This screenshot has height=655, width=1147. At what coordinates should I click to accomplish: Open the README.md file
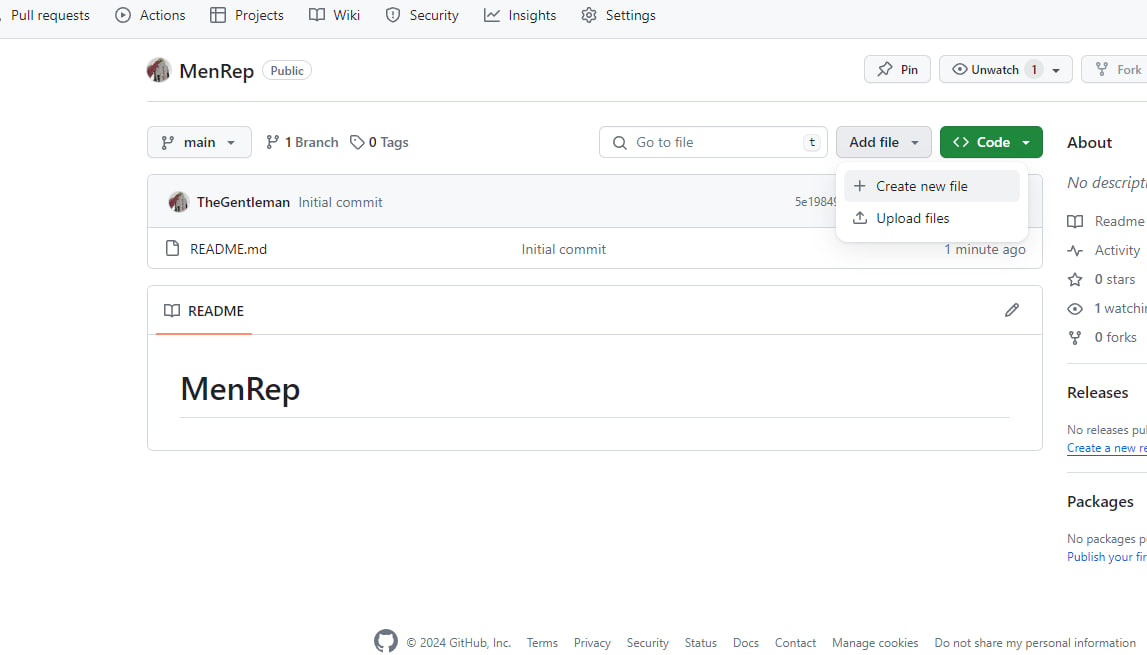[228, 249]
